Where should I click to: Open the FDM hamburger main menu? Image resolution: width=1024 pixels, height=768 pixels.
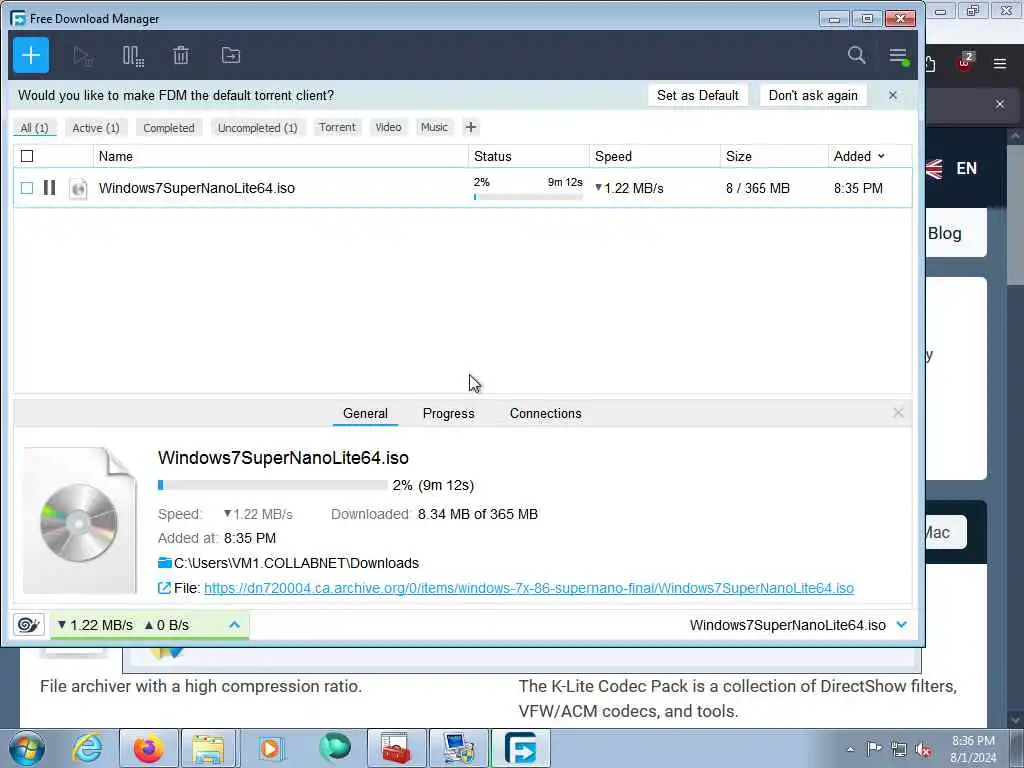899,56
